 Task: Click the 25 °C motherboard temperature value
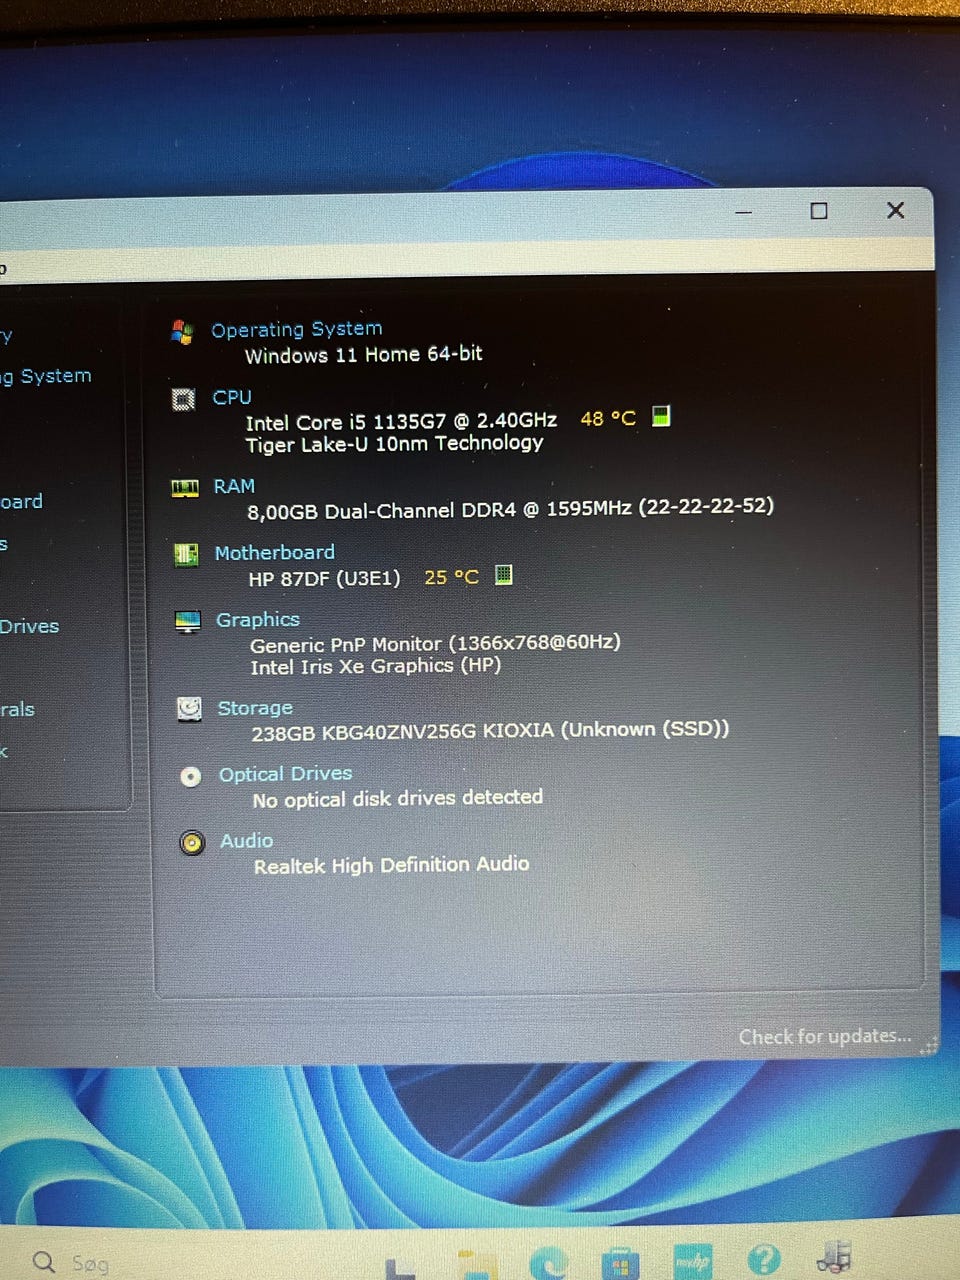(452, 577)
